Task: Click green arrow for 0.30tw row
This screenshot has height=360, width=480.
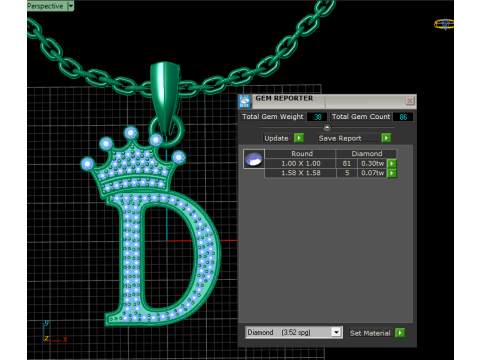Action: (392, 164)
